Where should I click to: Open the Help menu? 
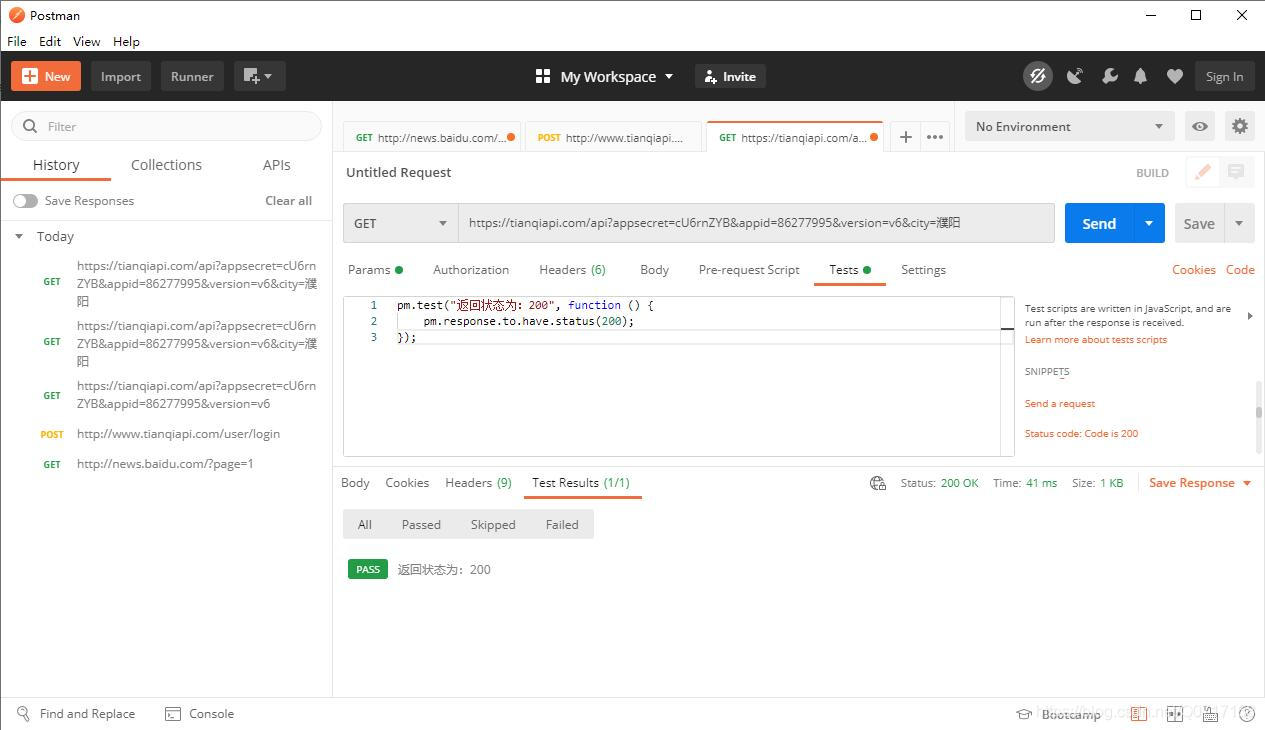(126, 42)
